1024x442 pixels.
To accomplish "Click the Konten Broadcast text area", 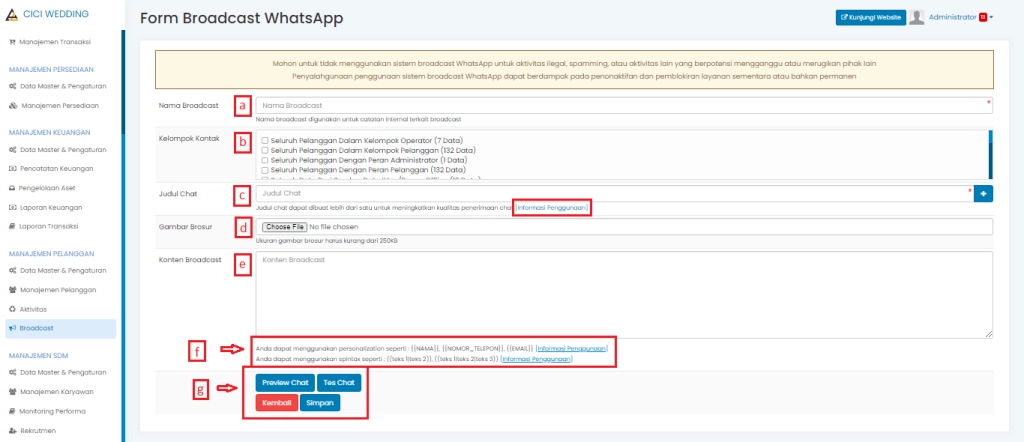I will 623,293.
